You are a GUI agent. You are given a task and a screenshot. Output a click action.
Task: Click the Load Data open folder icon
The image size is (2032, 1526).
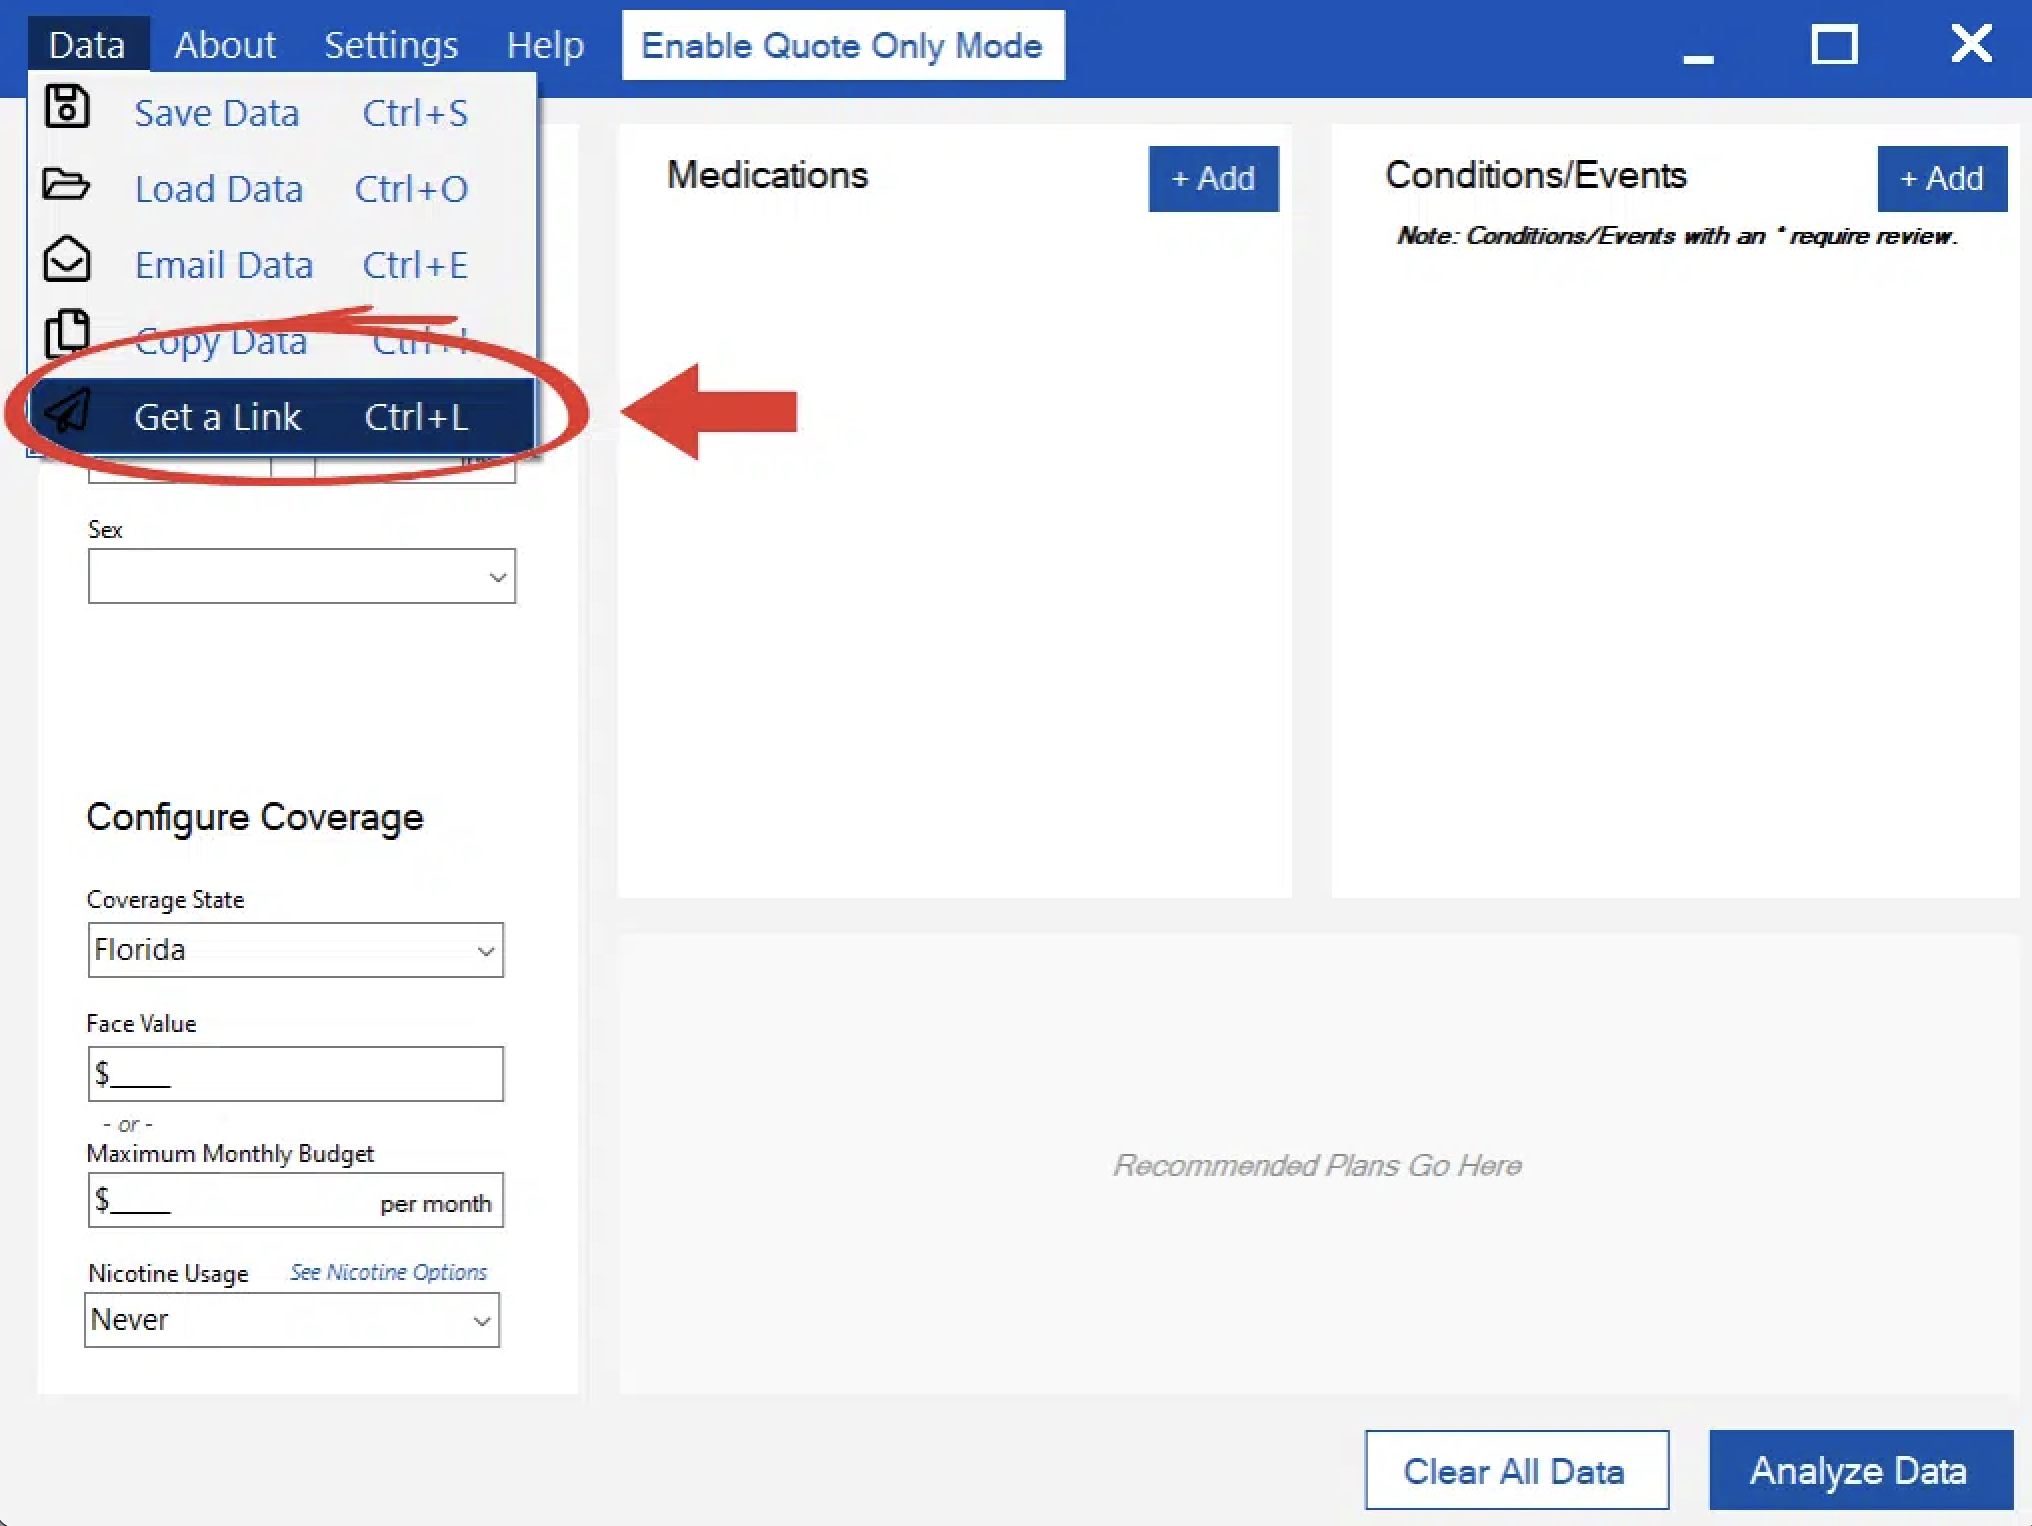(x=66, y=185)
